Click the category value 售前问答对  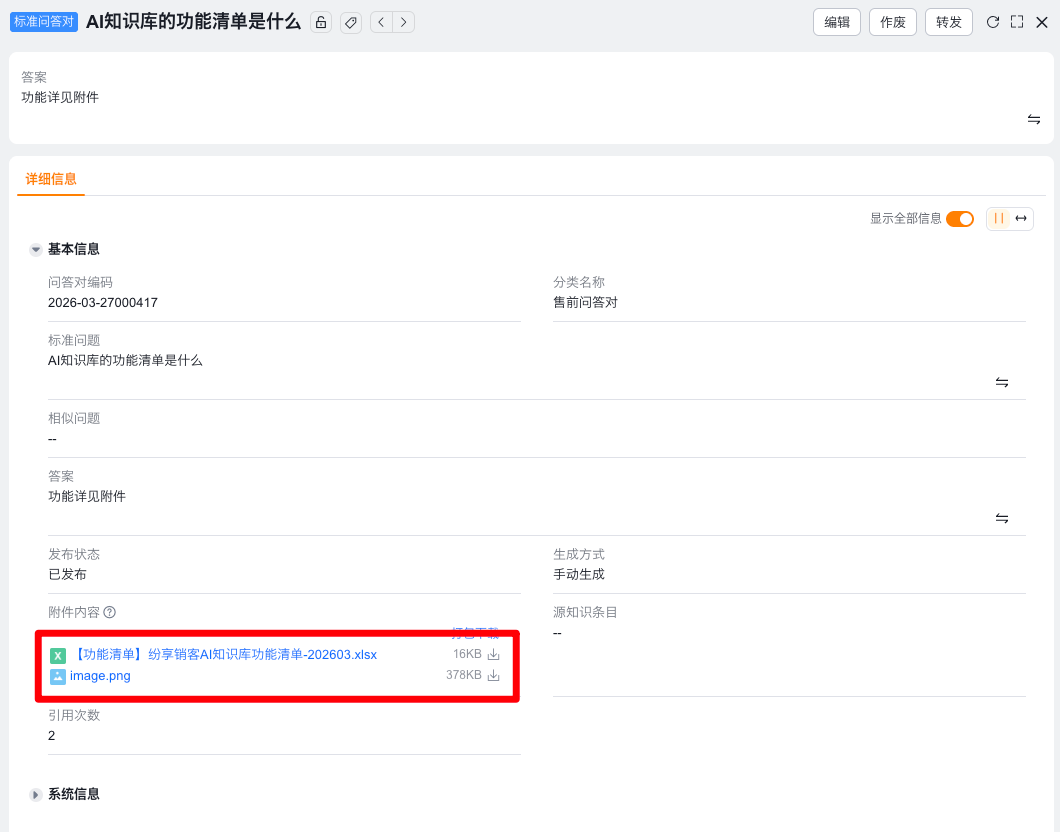585,303
